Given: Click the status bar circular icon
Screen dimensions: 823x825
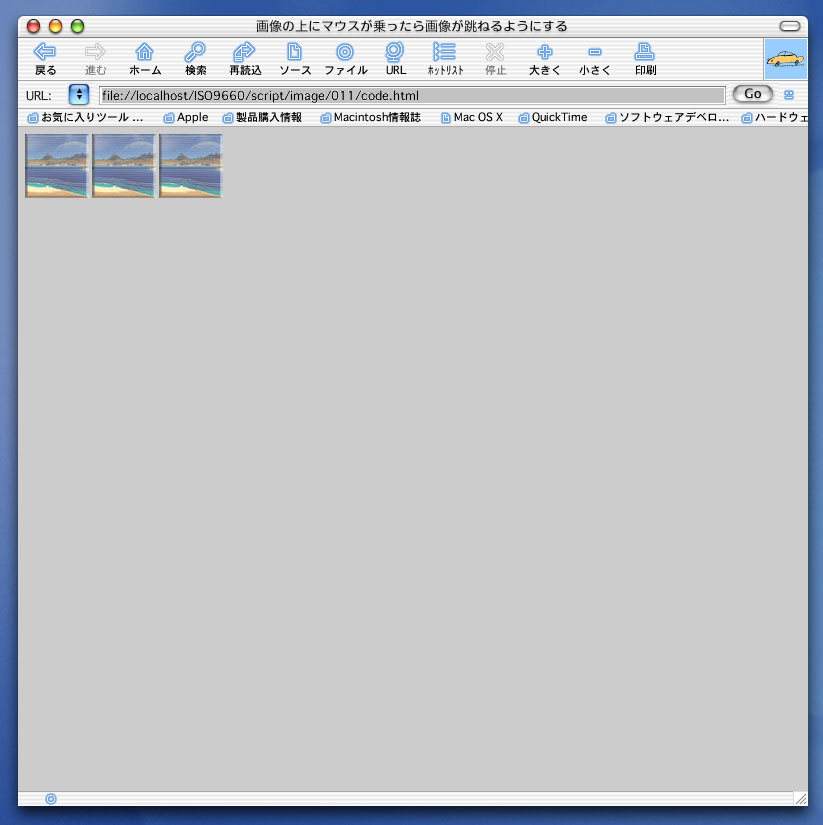Looking at the screenshot, I should click(51, 799).
